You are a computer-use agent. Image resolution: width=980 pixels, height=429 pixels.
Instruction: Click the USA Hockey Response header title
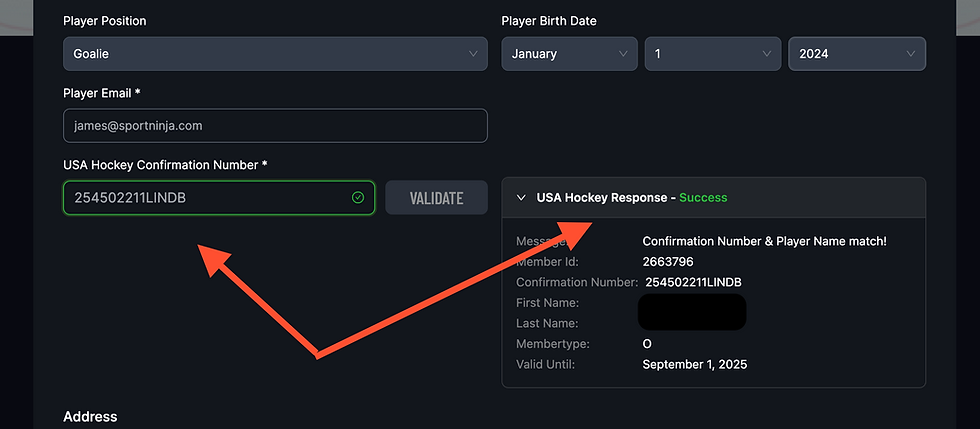(x=601, y=198)
